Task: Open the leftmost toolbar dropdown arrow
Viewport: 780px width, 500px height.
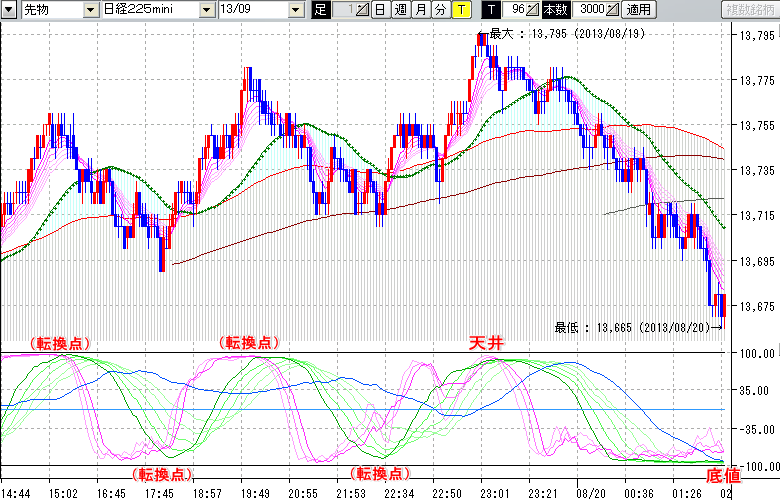Action: [9, 10]
